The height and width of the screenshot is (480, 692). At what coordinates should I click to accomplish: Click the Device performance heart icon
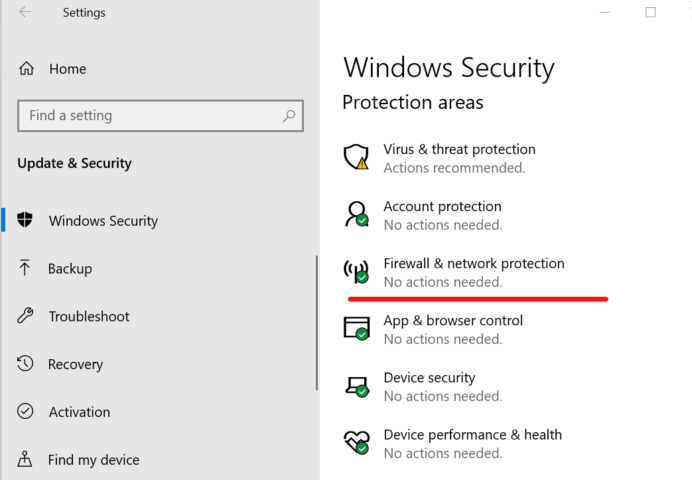[x=357, y=442]
